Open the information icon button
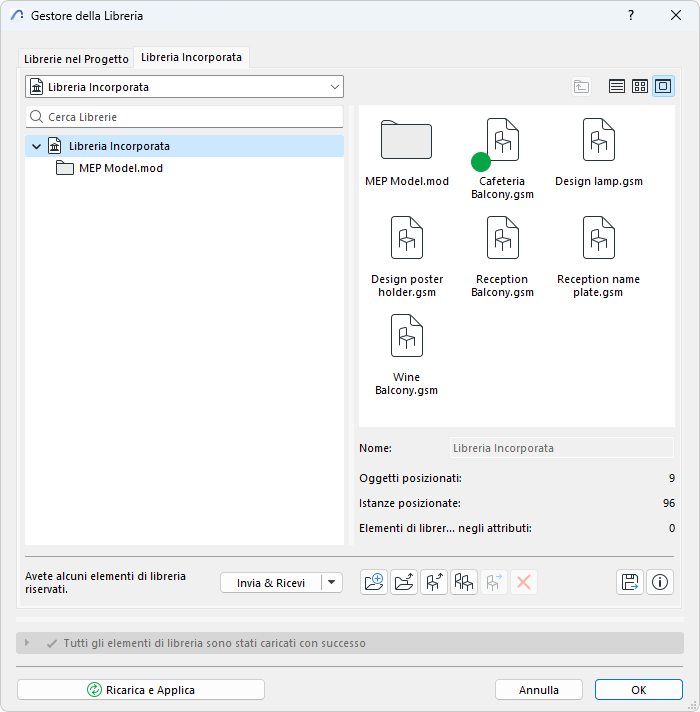This screenshot has width=700, height=712. pos(660,582)
